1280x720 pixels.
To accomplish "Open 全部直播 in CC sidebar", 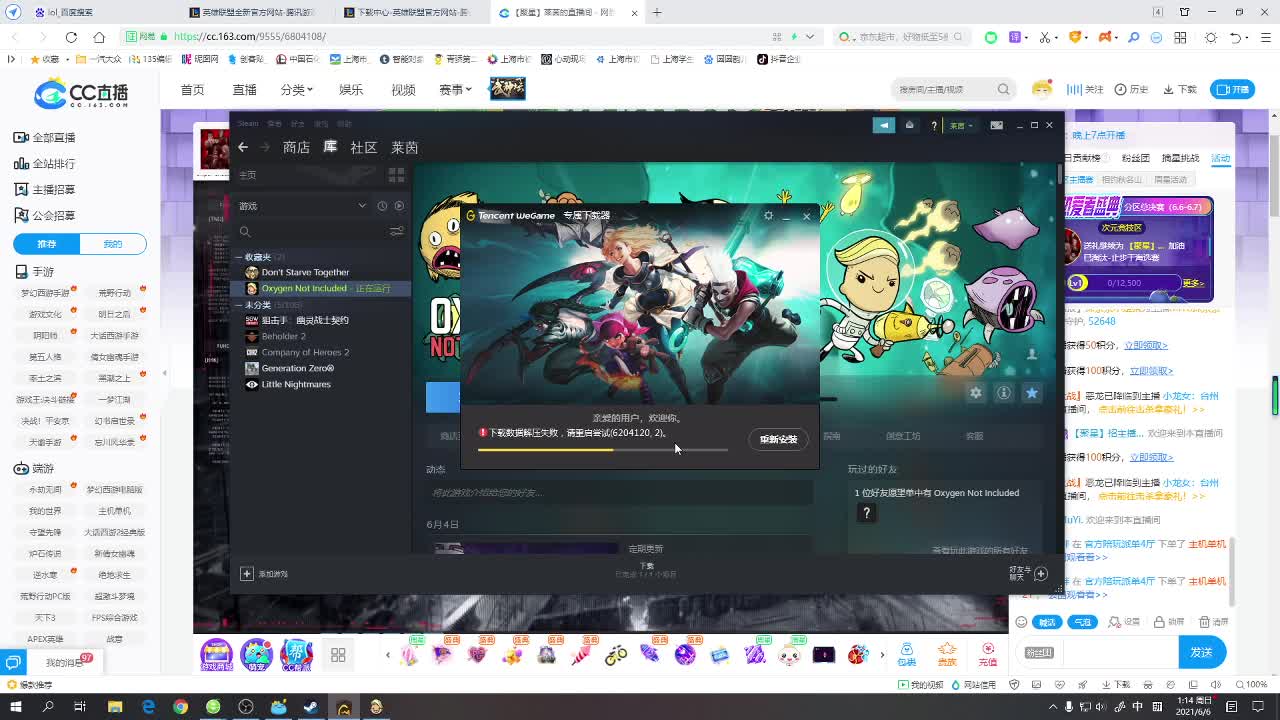I will 45,137.
